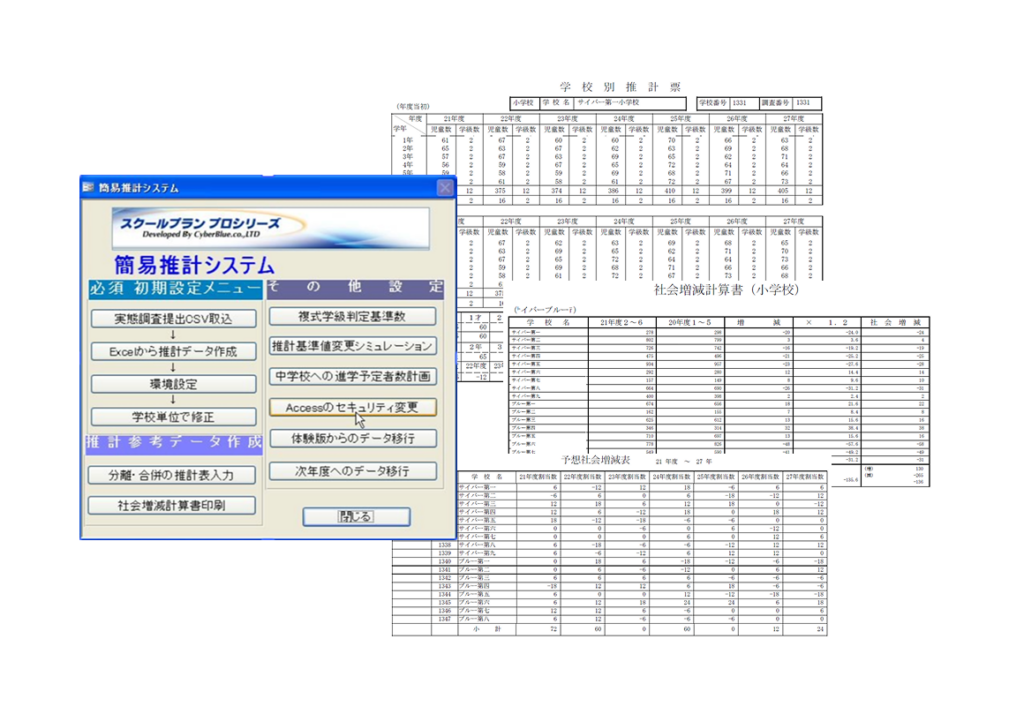The height and width of the screenshot is (714, 1024).
Task: Click the title bar app icon
Action: tap(89, 187)
